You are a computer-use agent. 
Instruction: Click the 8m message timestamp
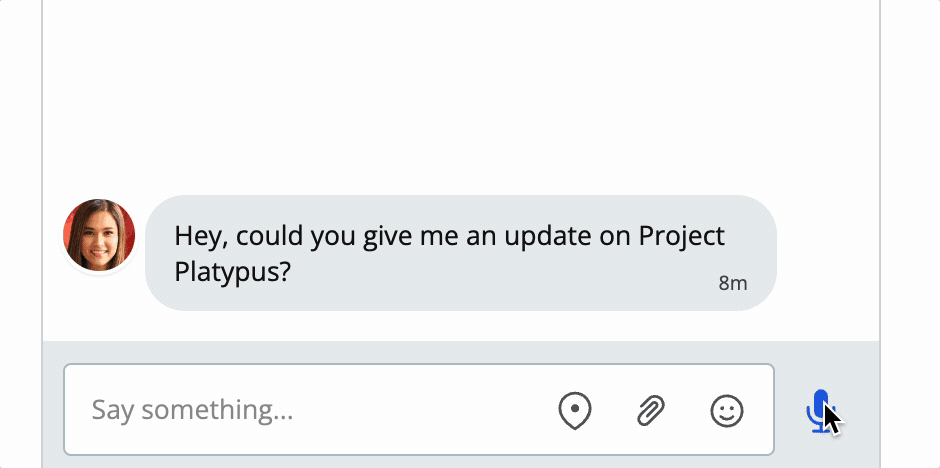pyautogui.click(x=733, y=283)
